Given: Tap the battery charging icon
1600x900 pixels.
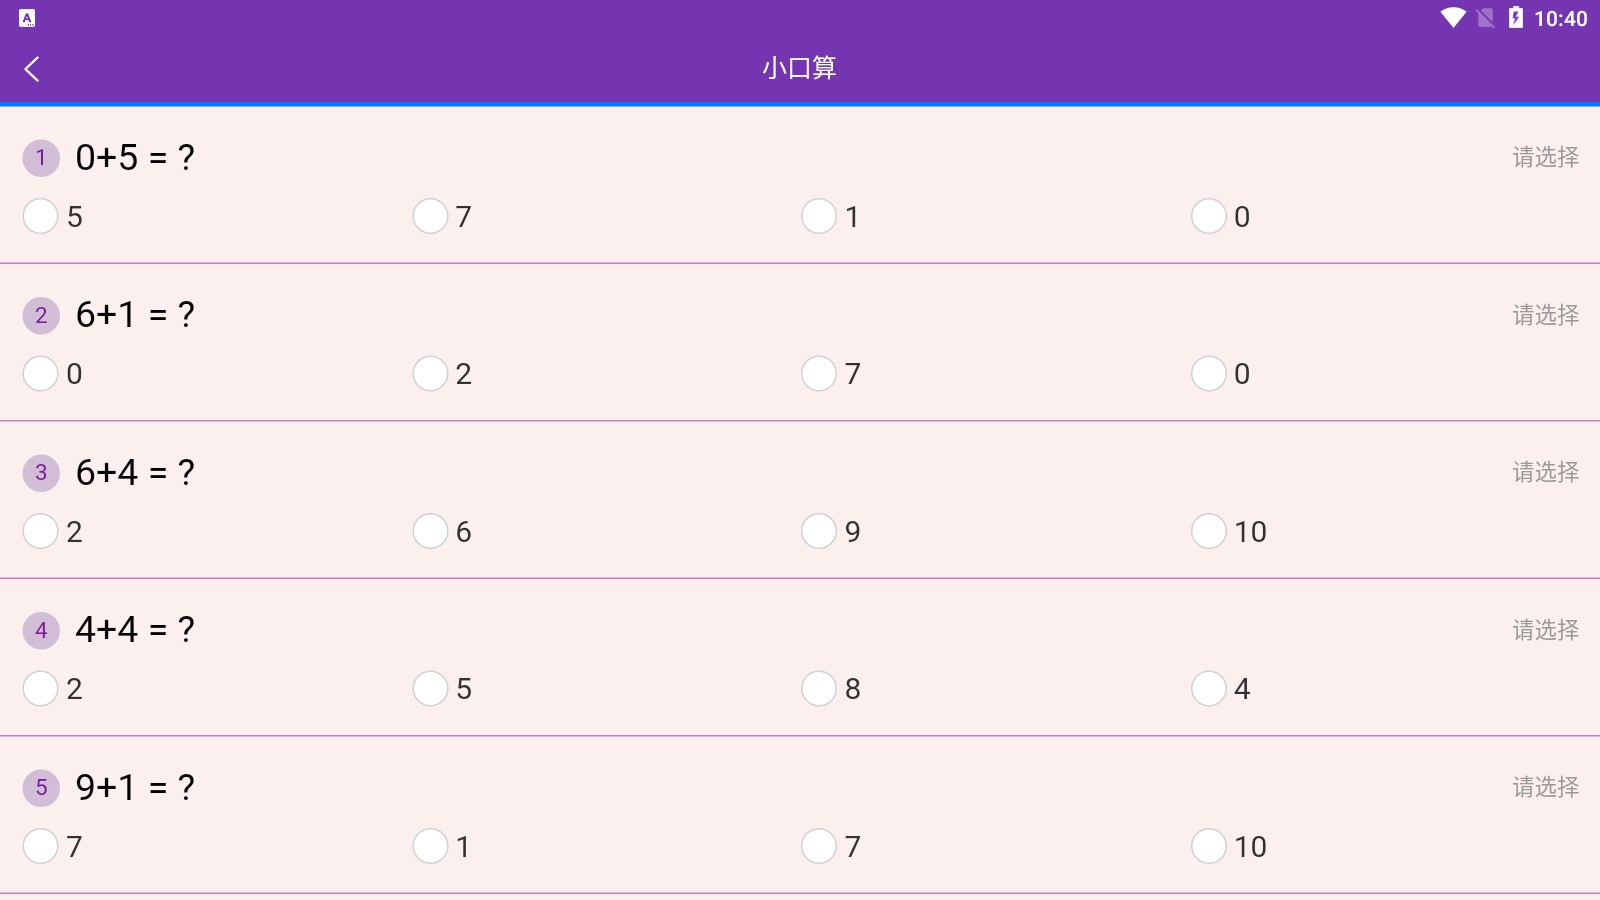Looking at the screenshot, I should (x=1515, y=18).
